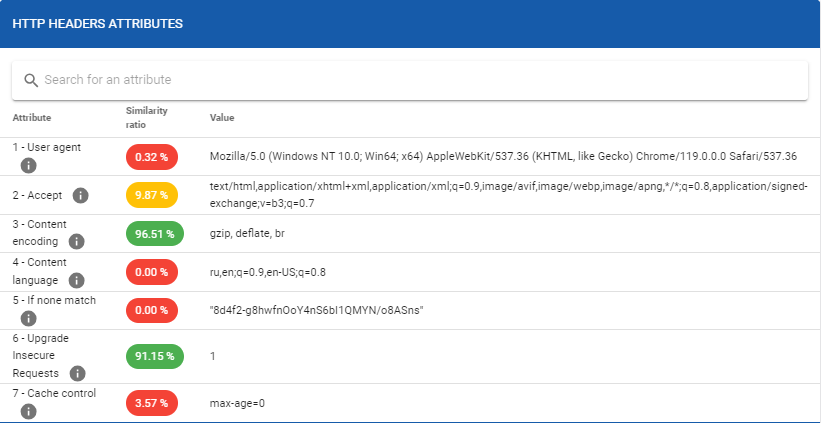Screen dimensions: 821x423
Task: Click the green 96.51 % similarity badge
Action: click(155, 234)
